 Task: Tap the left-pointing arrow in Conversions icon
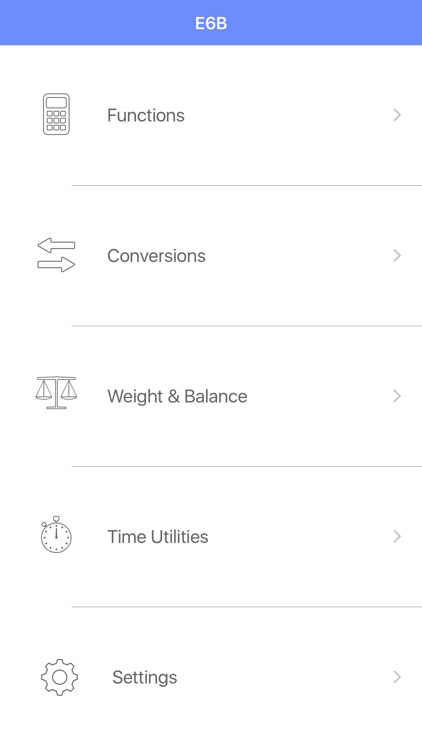56,245
